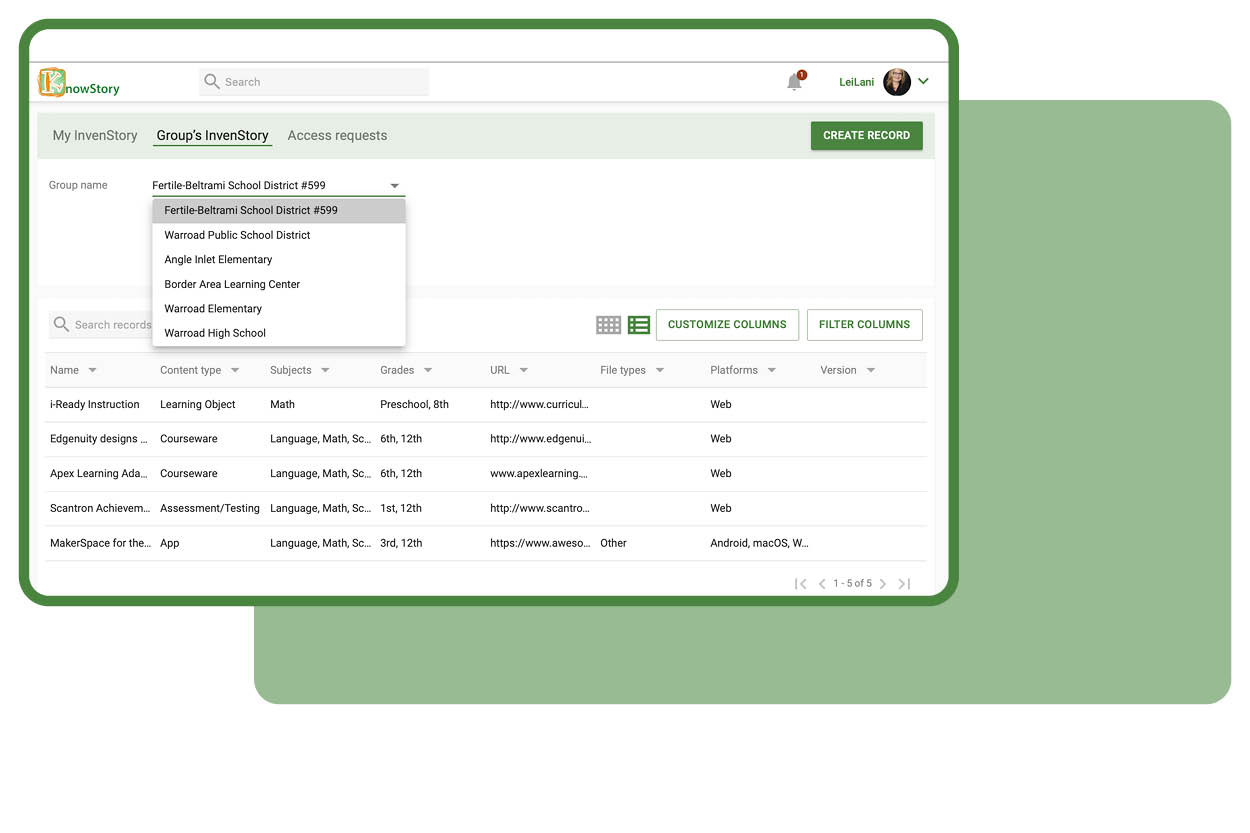Click the www.apexlearning… URL cell

(539, 473)
